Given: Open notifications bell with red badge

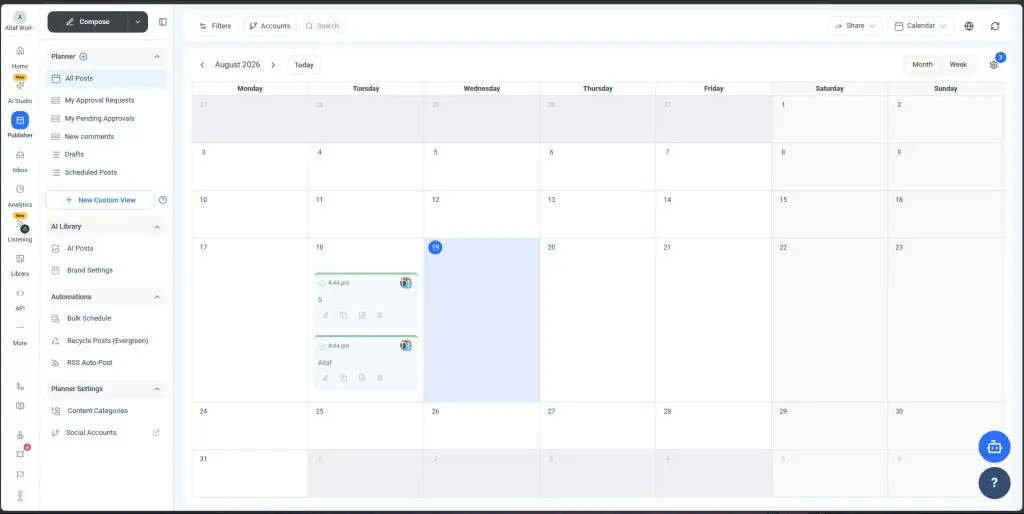Looking at the screenshot, I should pyautogui.click(x=20, y=454).
